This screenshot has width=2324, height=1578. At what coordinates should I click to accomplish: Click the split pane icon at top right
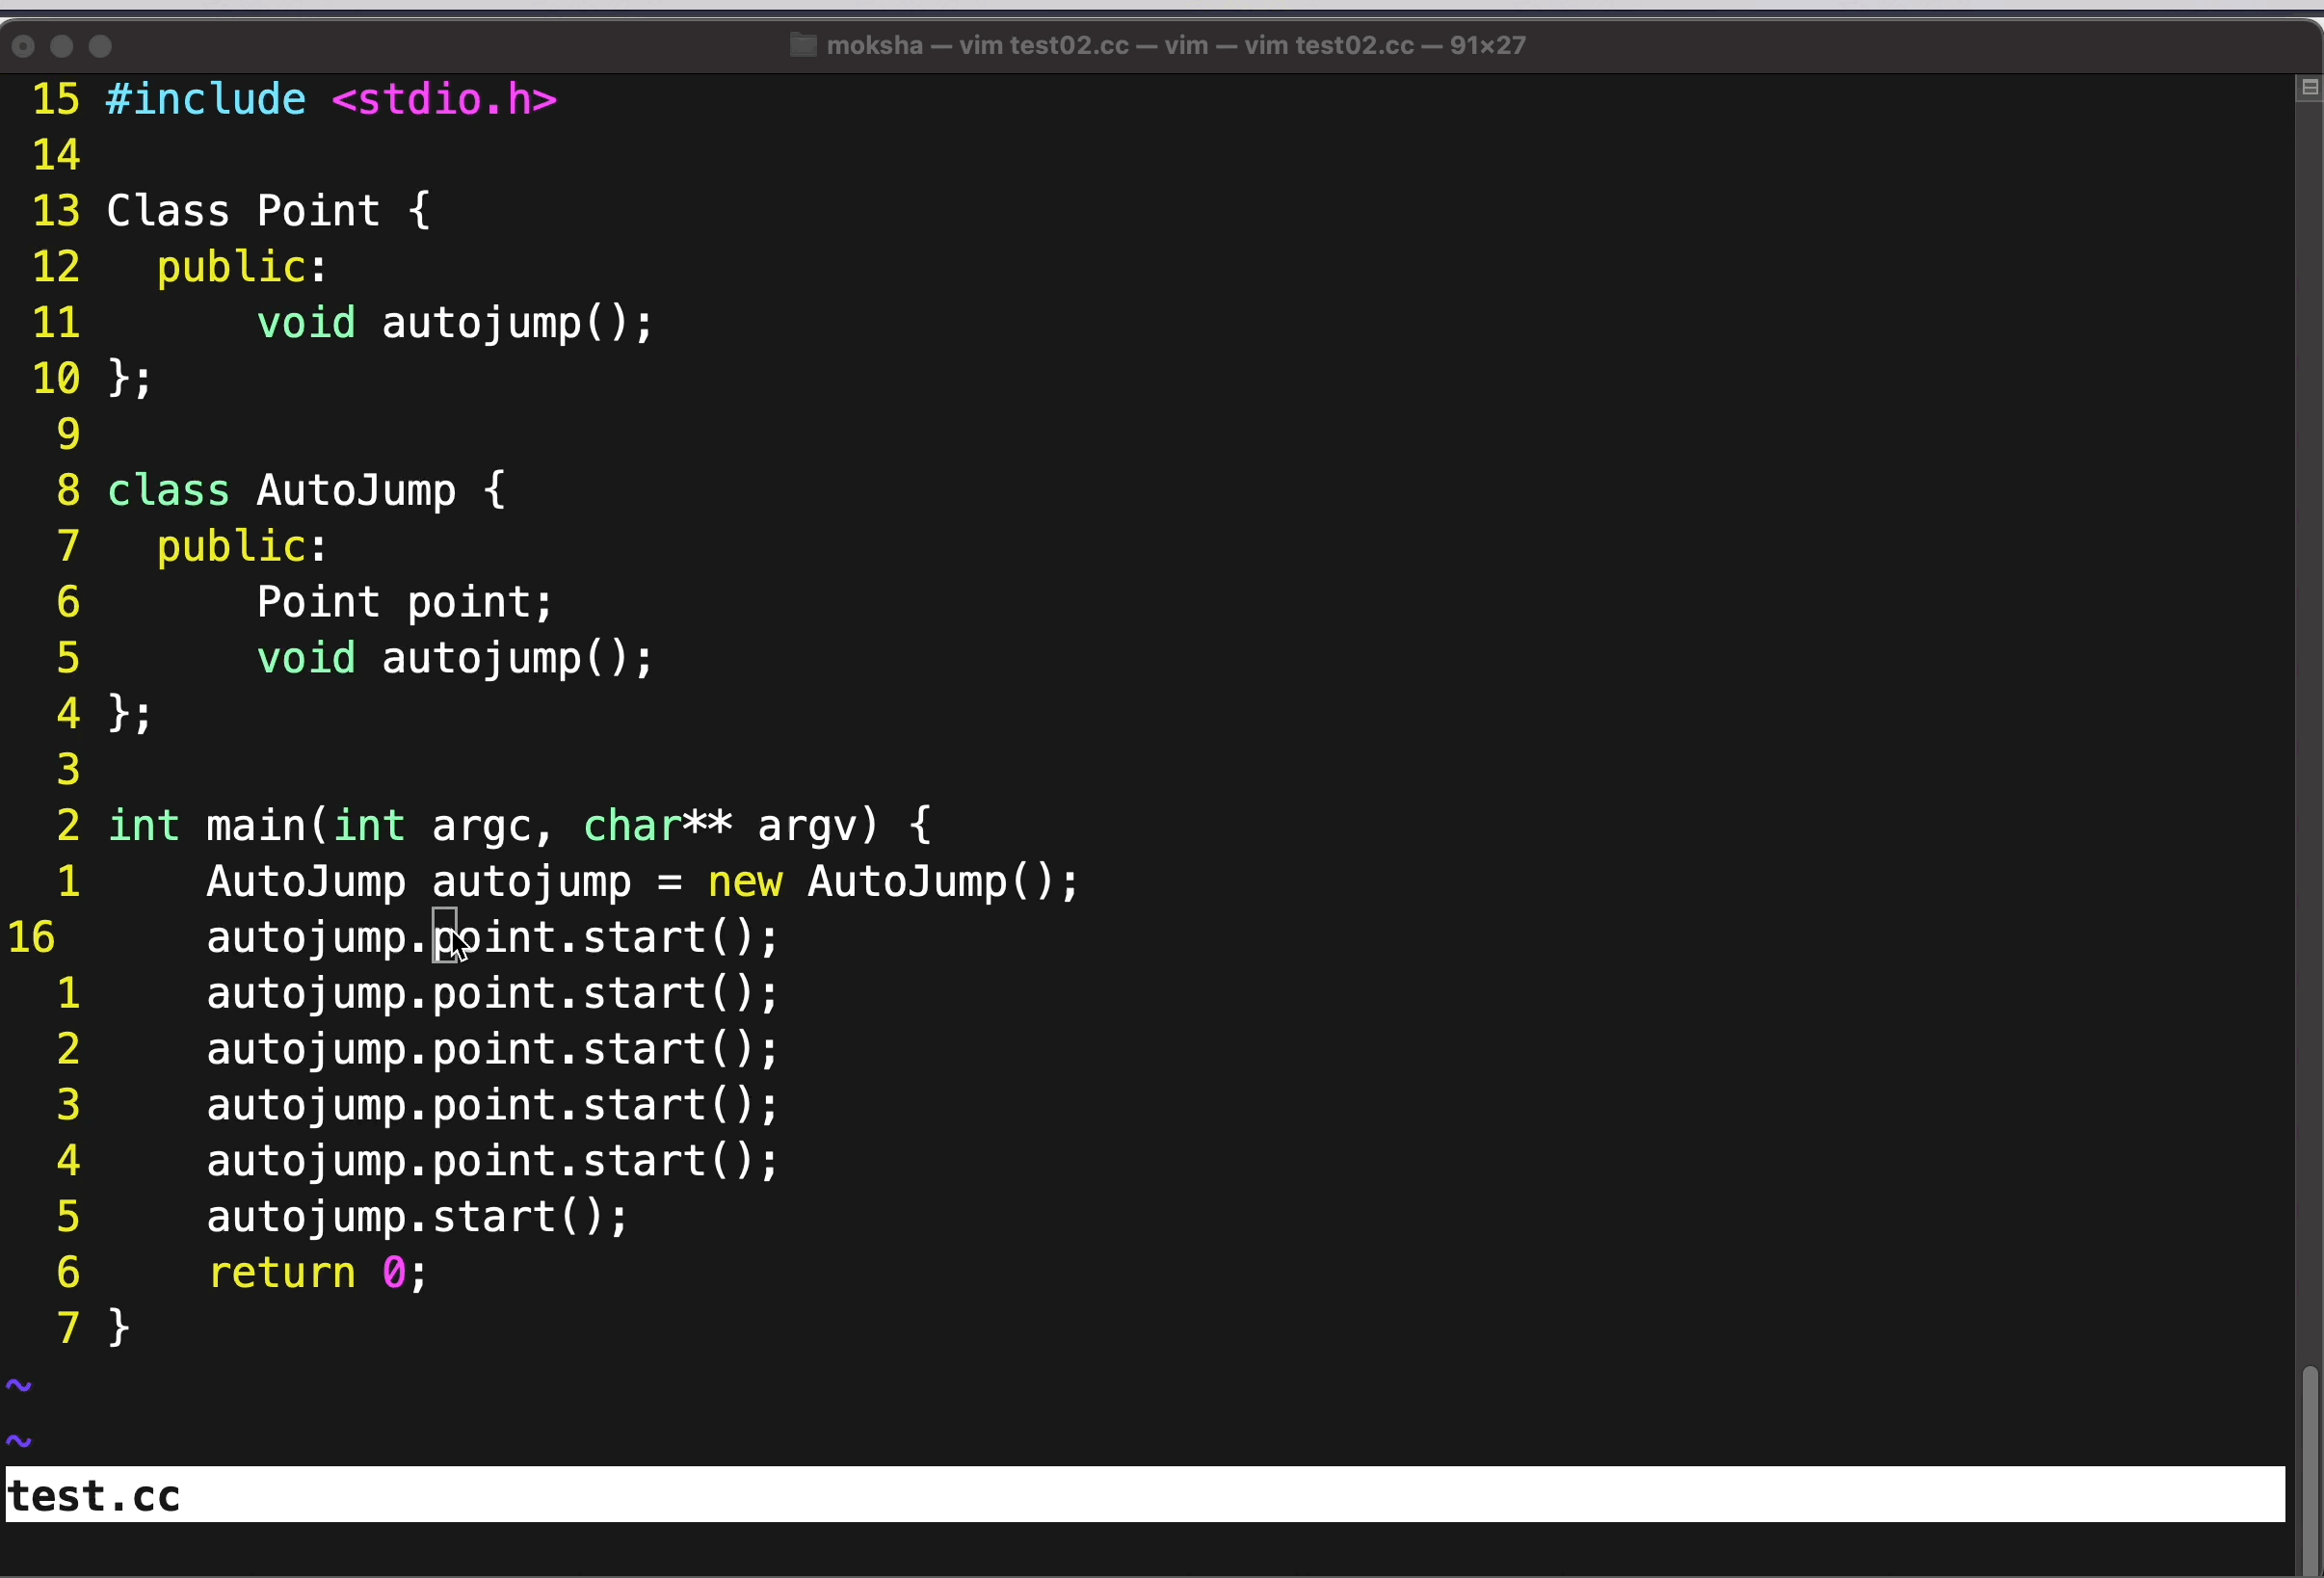pos(2309,88)
